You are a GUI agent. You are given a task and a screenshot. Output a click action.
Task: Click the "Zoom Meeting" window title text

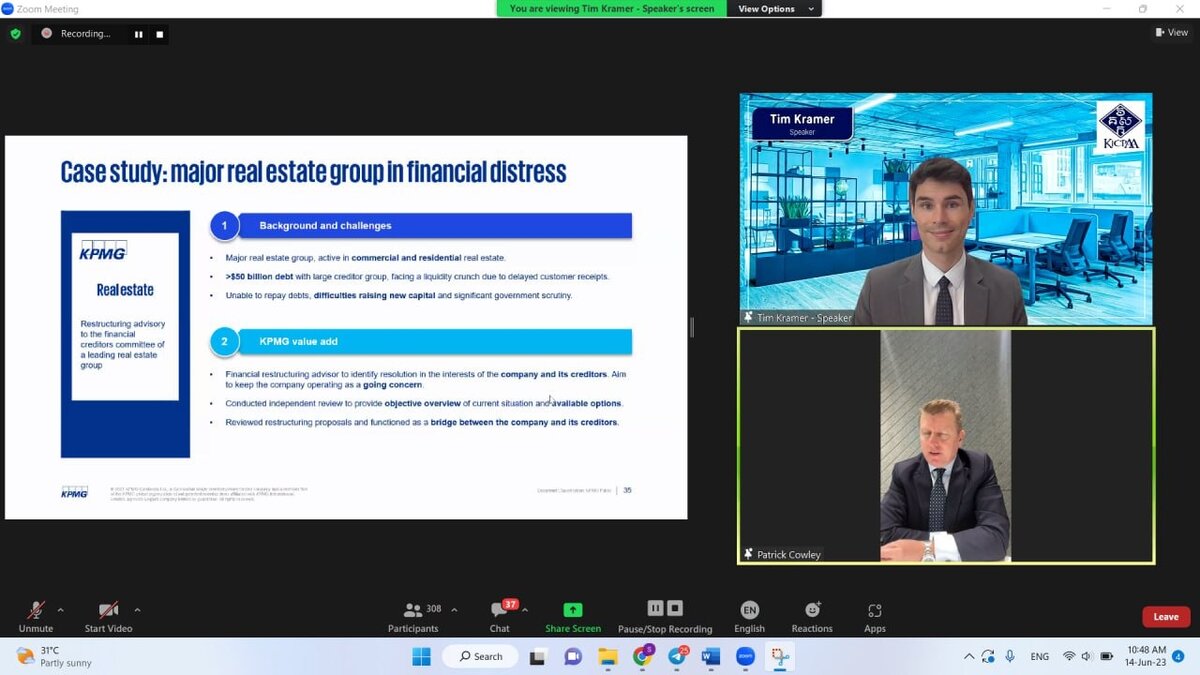(x=49, y=9)
